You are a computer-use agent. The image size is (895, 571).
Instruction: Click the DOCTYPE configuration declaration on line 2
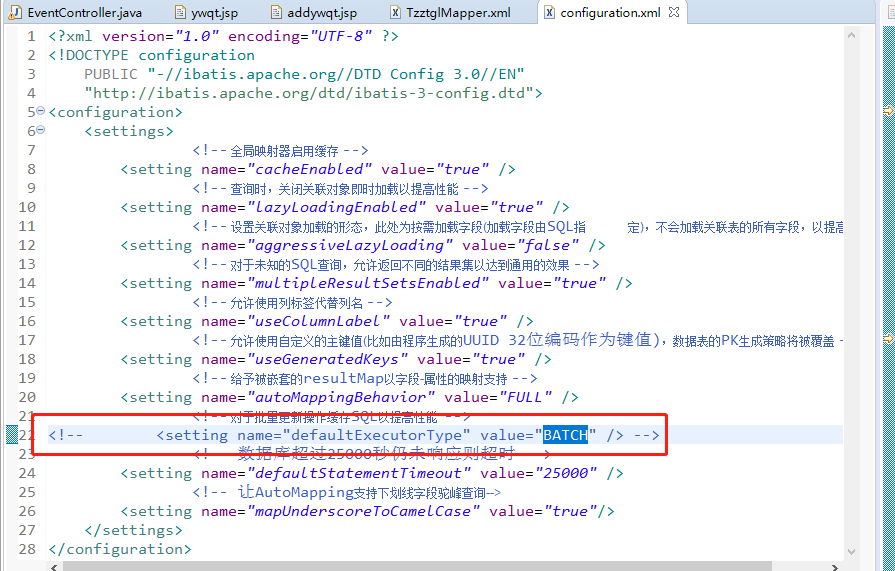pyautogui.click(x=151, y=55)
